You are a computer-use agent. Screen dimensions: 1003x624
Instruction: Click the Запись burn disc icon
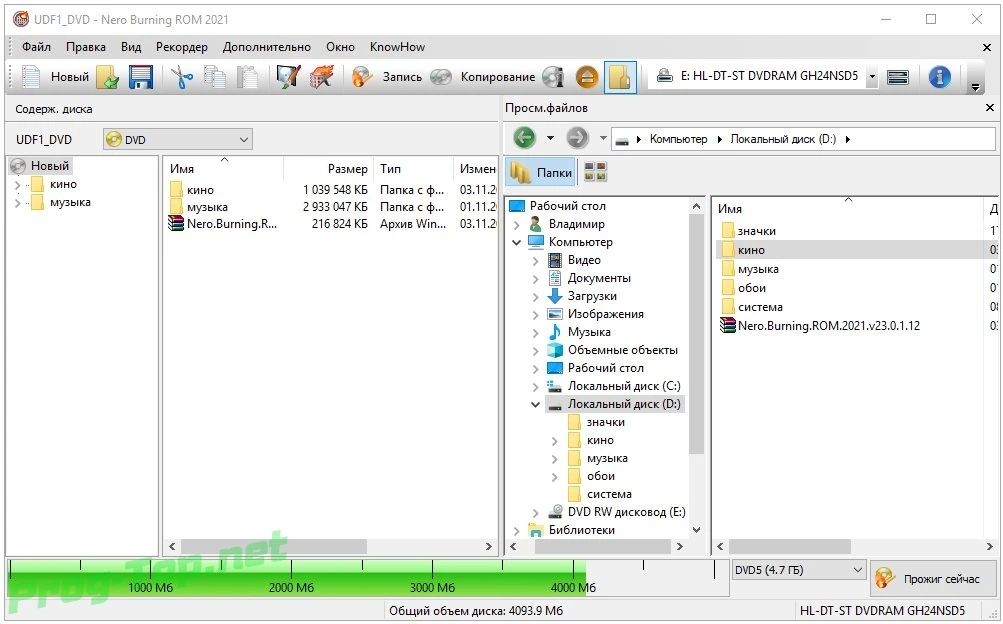point(362,77)
